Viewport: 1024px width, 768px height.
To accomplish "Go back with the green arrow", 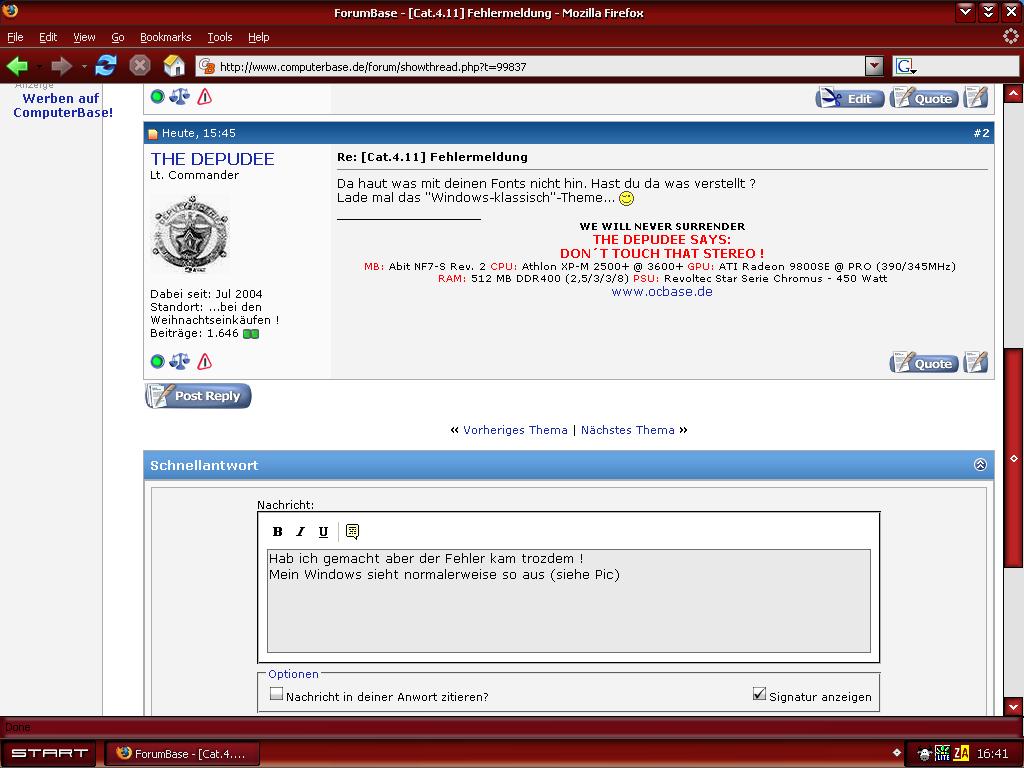I will 17,66.
